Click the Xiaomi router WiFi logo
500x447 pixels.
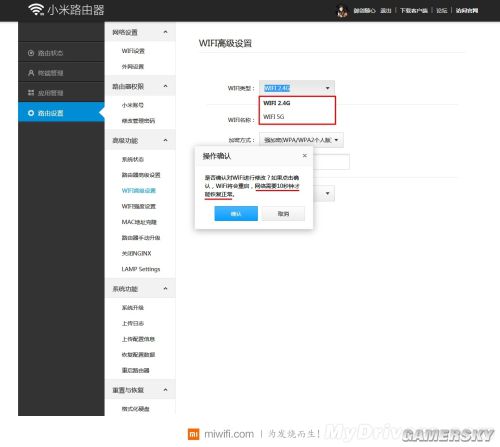[x=36, y=10]
